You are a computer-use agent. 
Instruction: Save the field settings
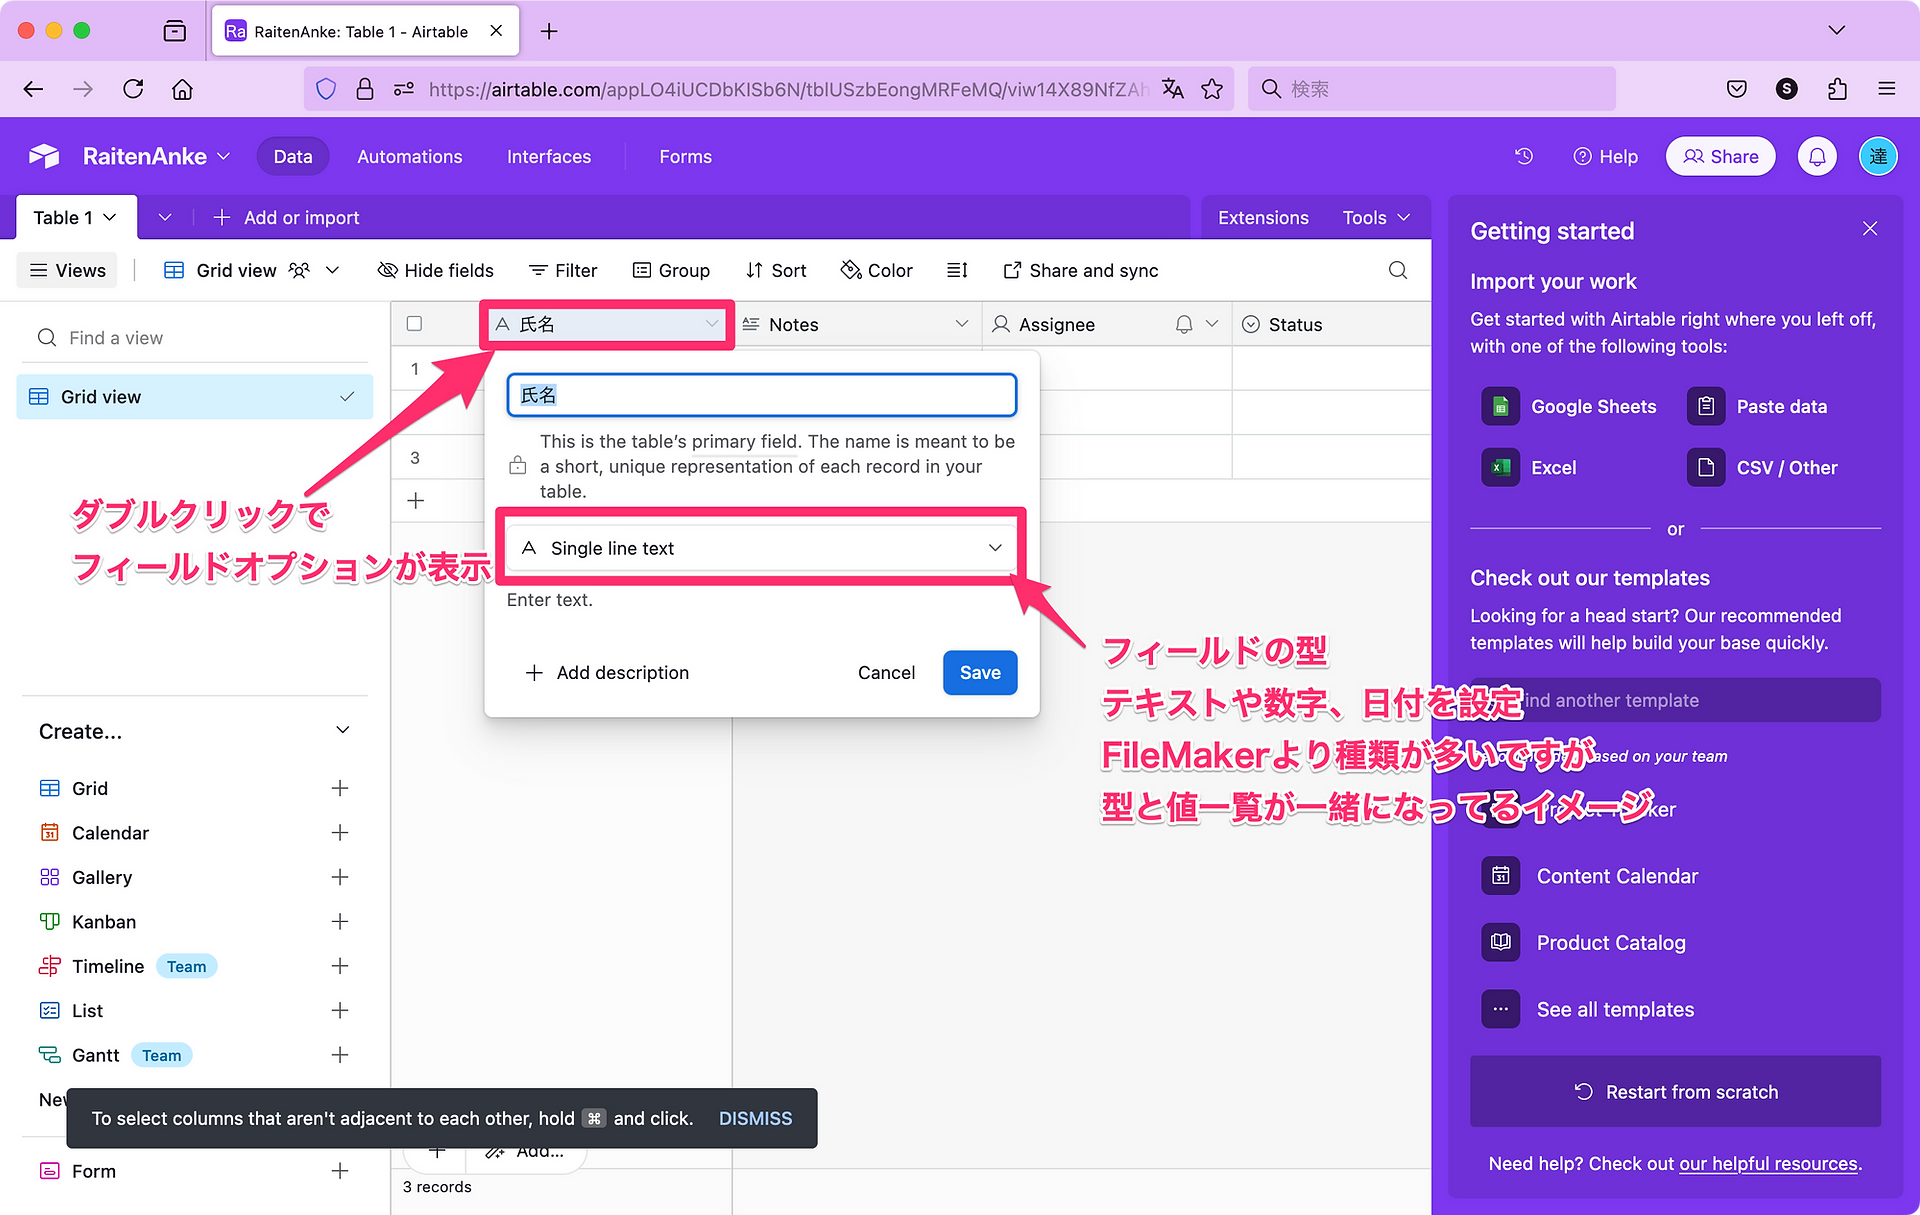point(980,672)
